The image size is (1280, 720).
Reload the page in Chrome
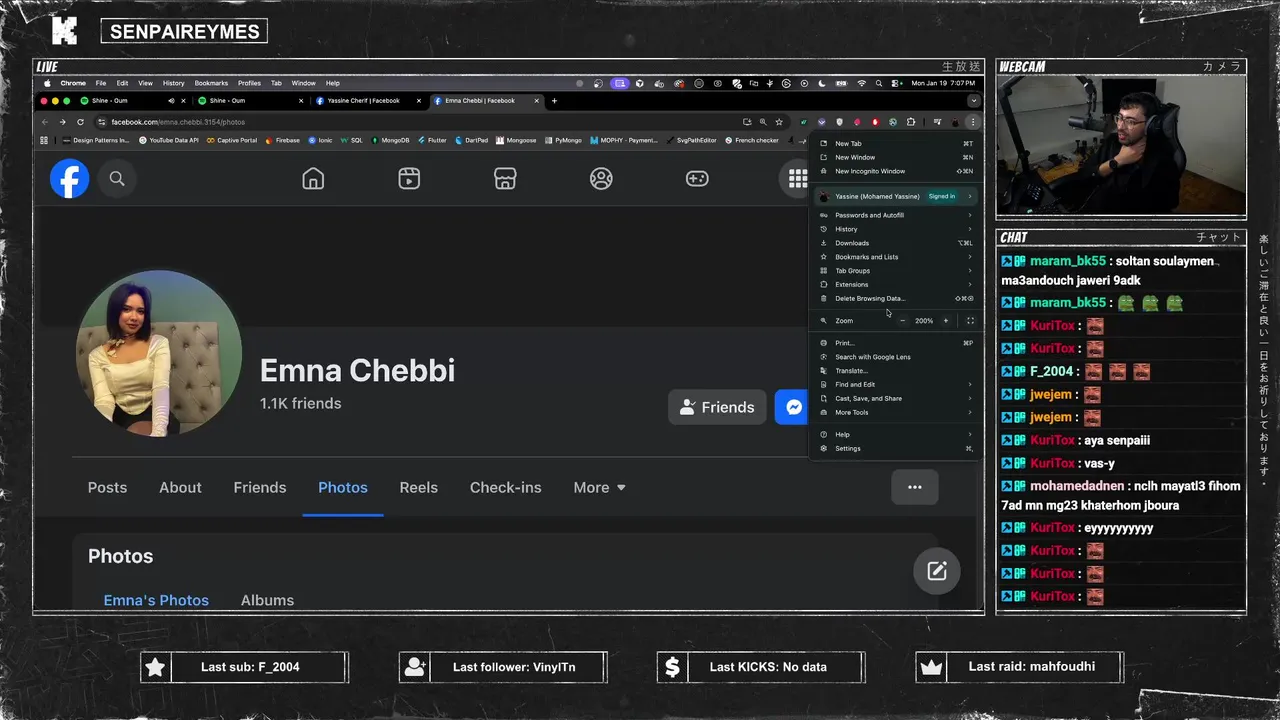tap(80, 122)
